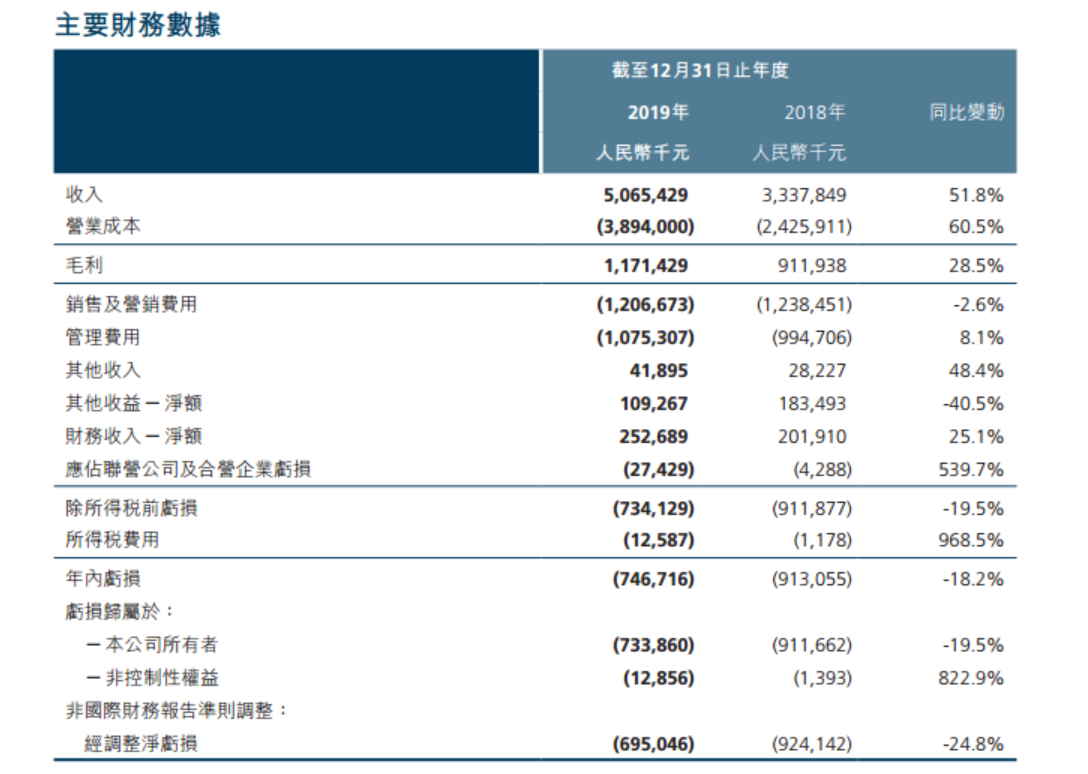Select the 2019年 column header
Screen dimensions: 1088x774
tap(658, 112)
